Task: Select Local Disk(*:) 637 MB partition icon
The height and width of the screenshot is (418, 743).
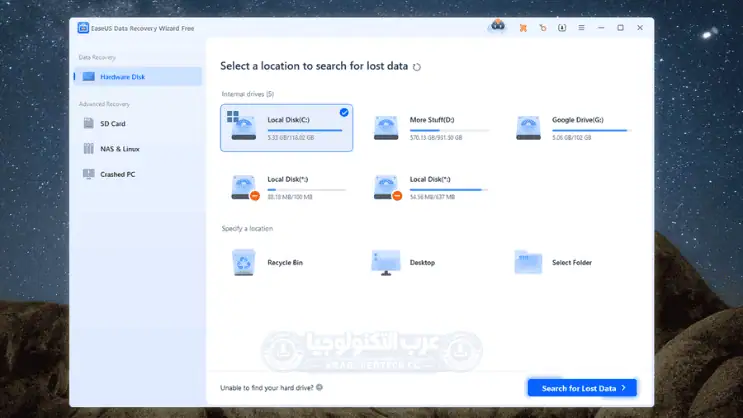Action: [387, 187]
